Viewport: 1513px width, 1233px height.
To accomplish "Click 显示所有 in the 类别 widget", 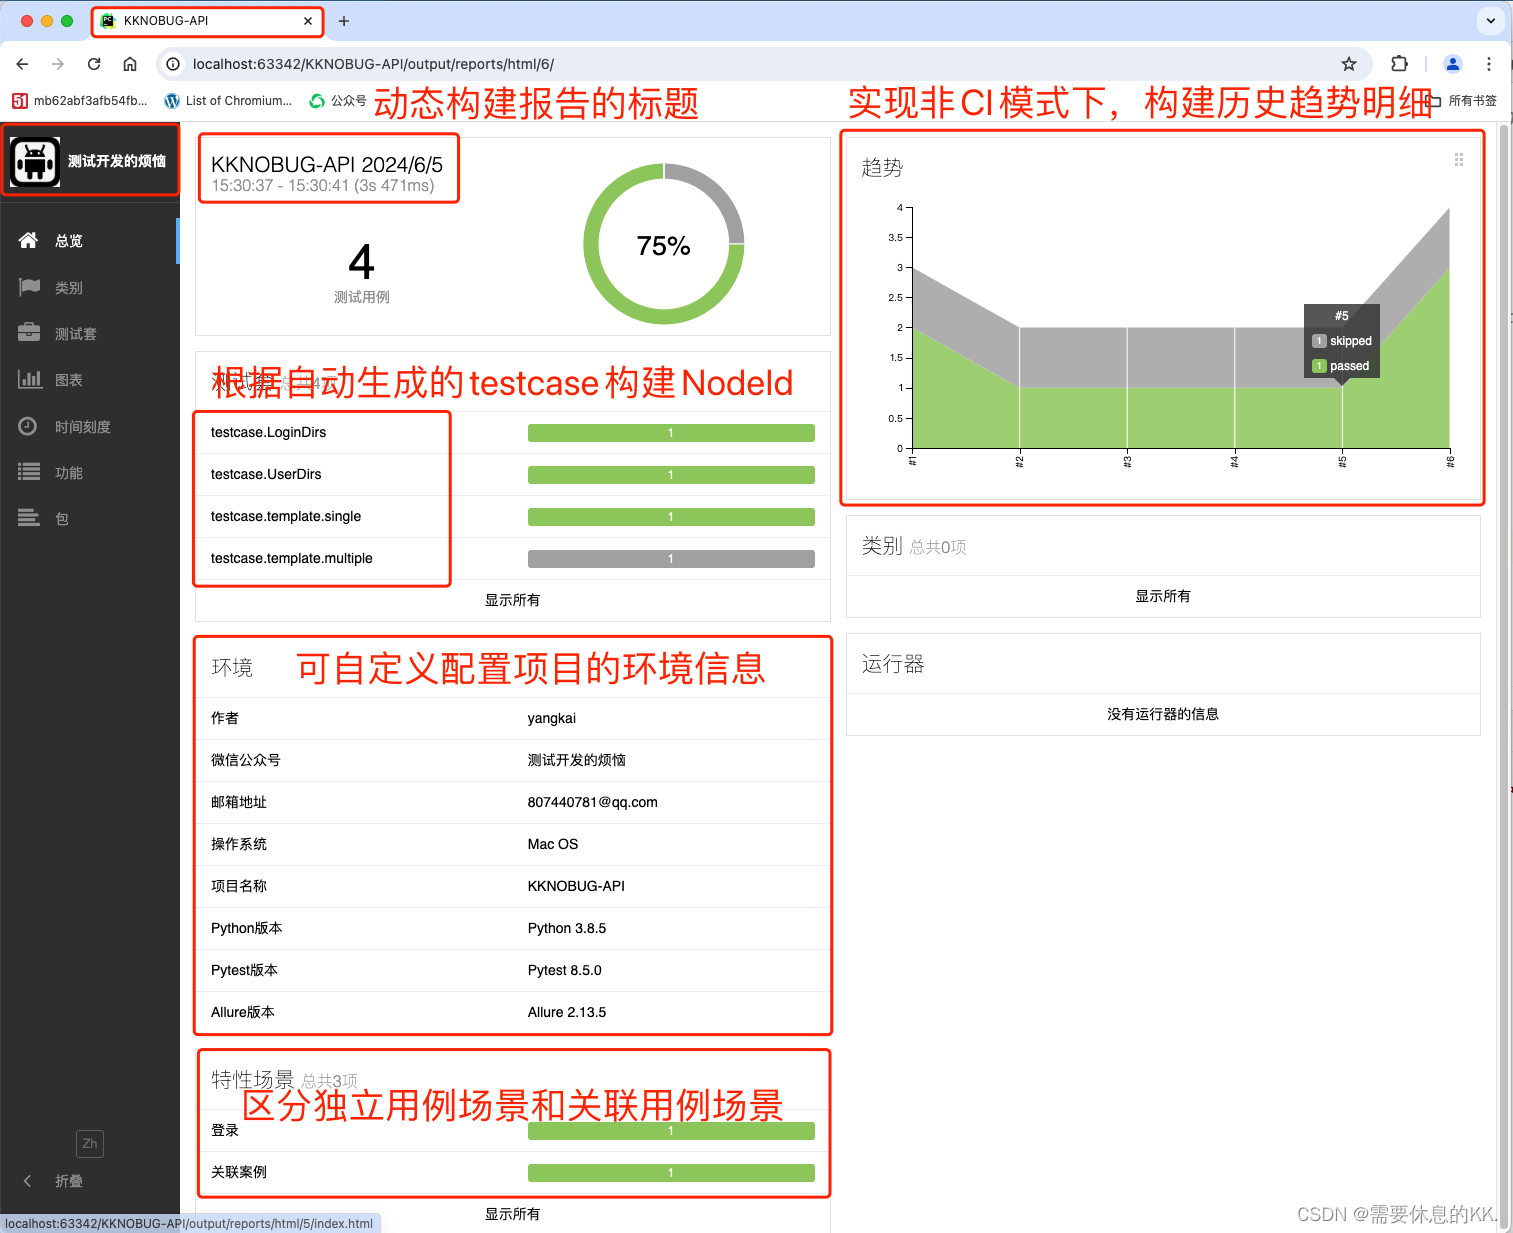I will point(1163,596).
